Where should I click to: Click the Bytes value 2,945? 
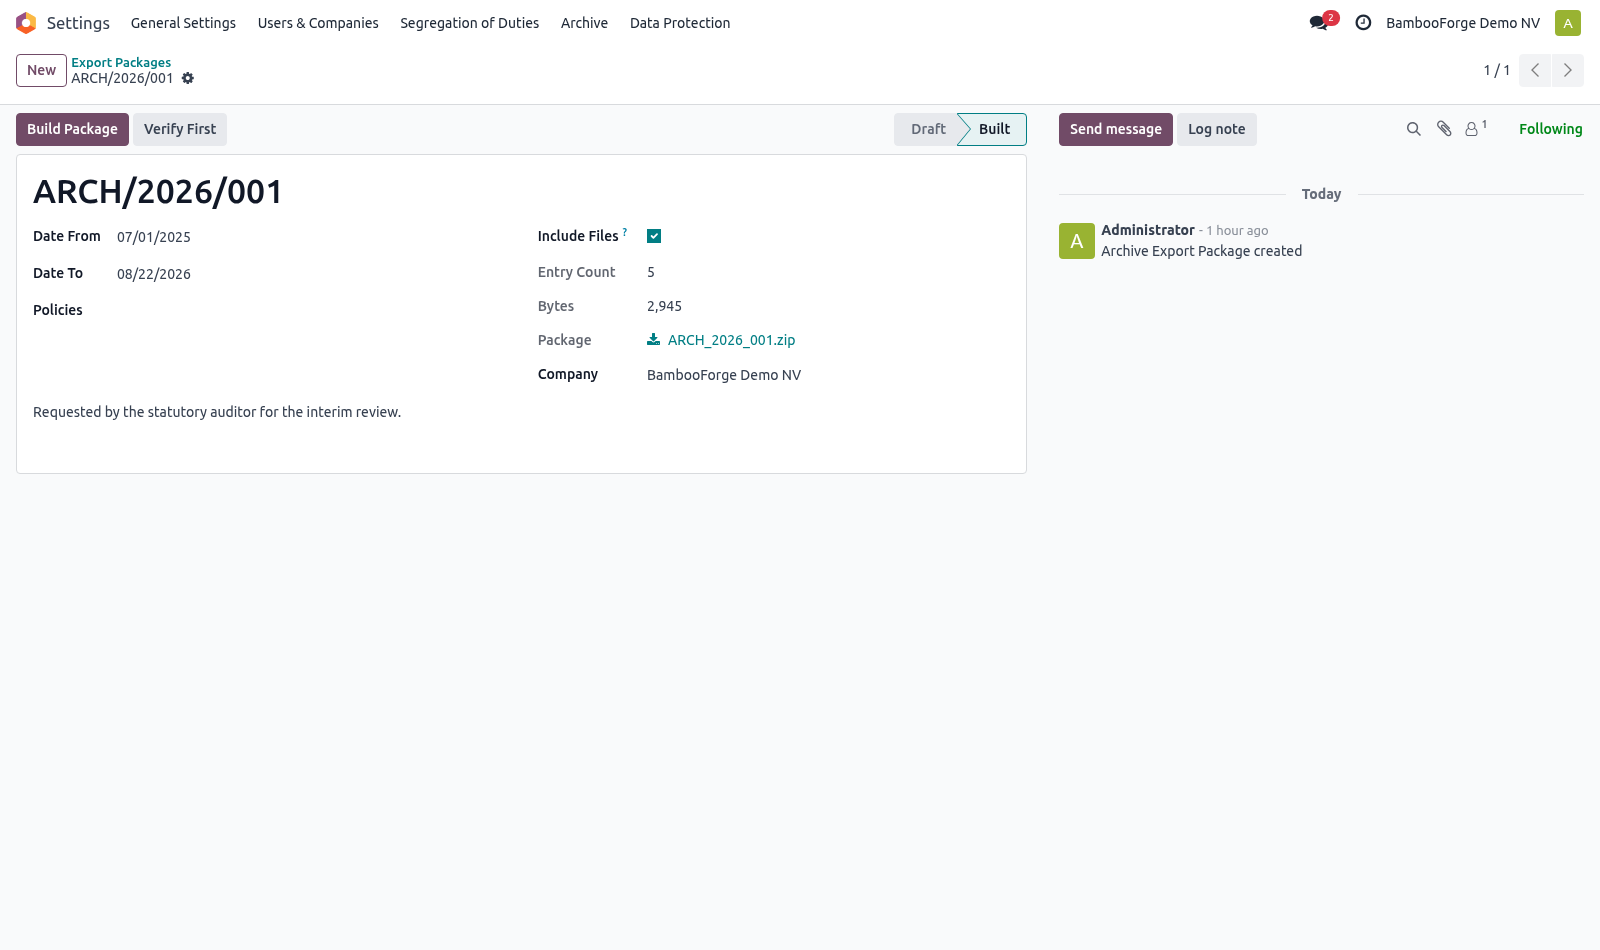coord(664,306)
